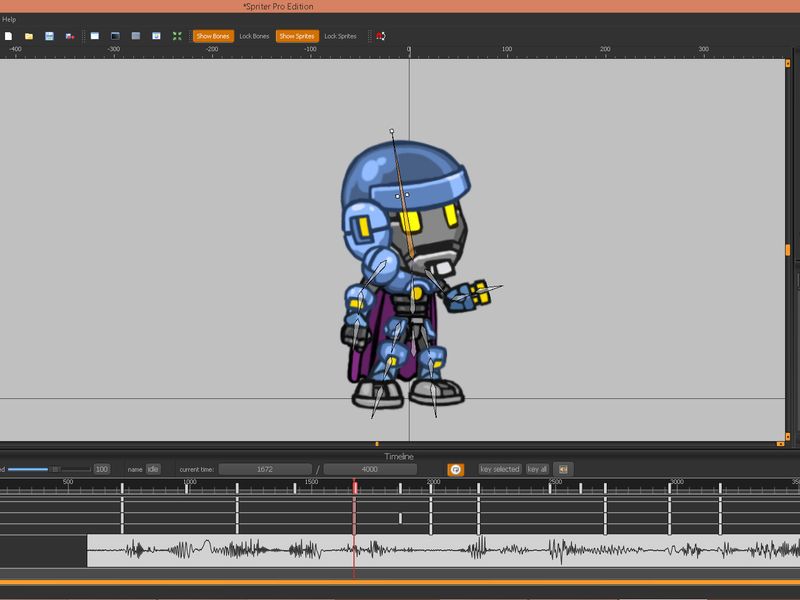Enable Lock Bones

254,36
